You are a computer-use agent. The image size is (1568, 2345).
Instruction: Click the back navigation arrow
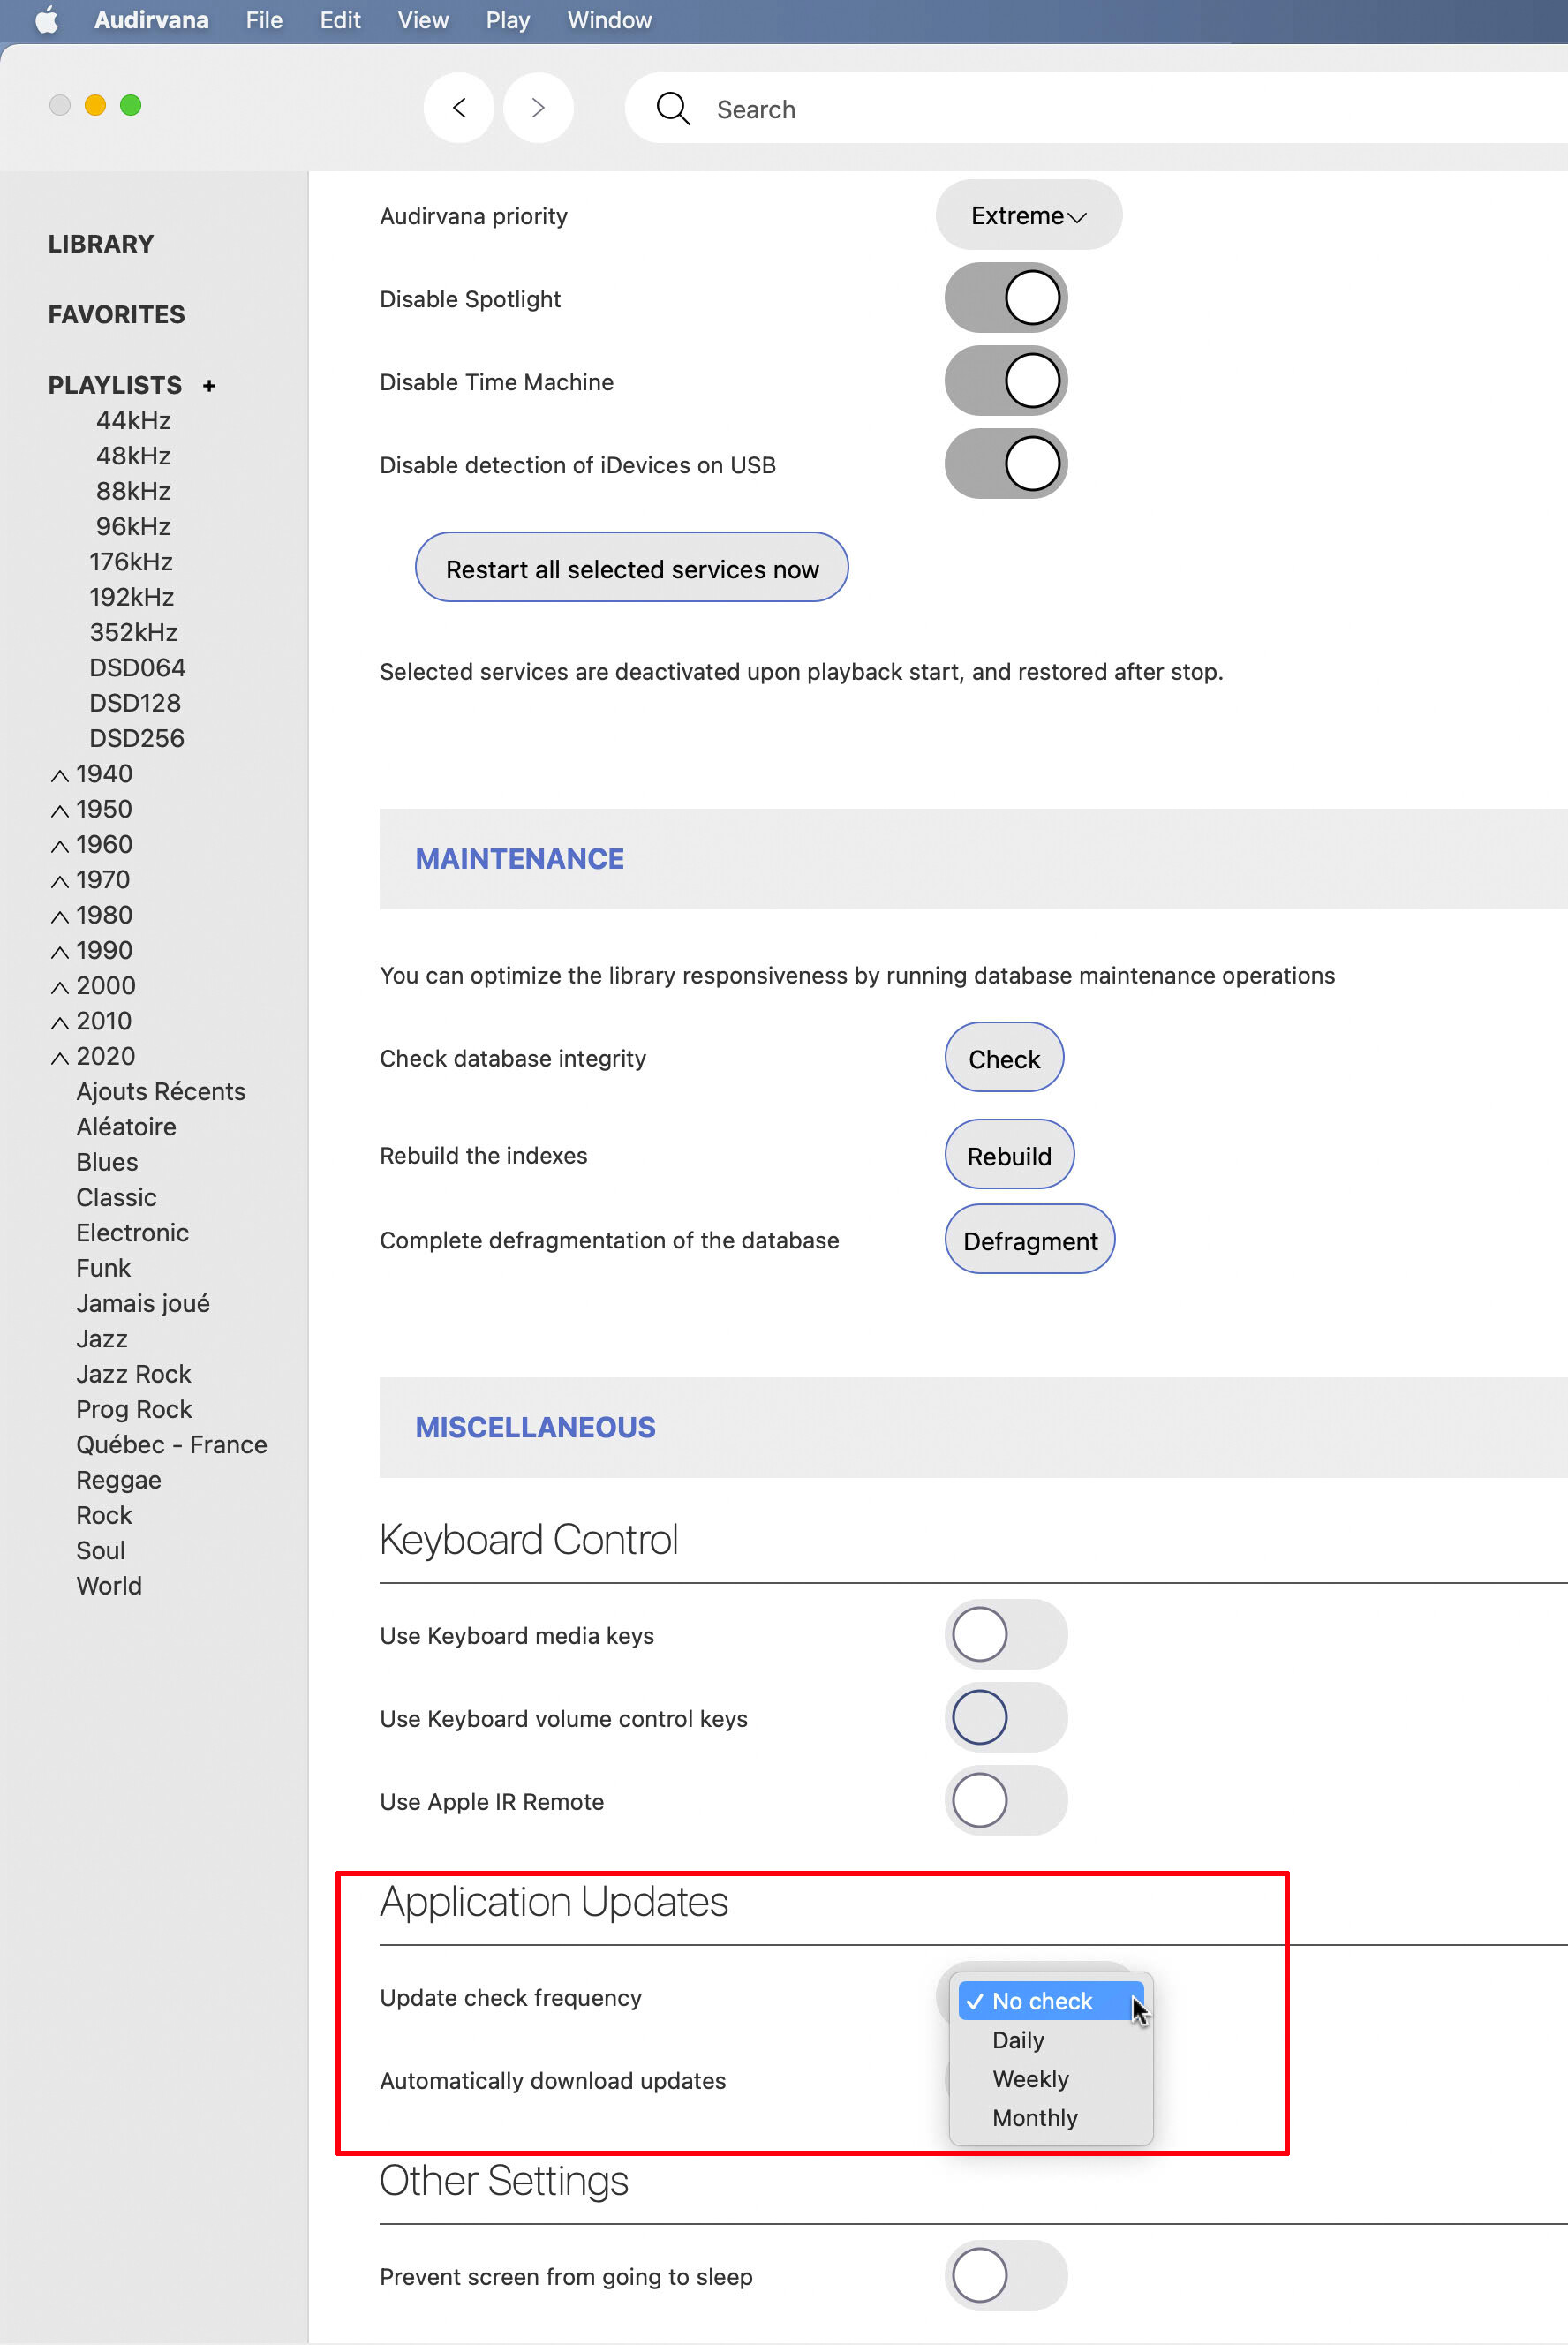[459, 108]
